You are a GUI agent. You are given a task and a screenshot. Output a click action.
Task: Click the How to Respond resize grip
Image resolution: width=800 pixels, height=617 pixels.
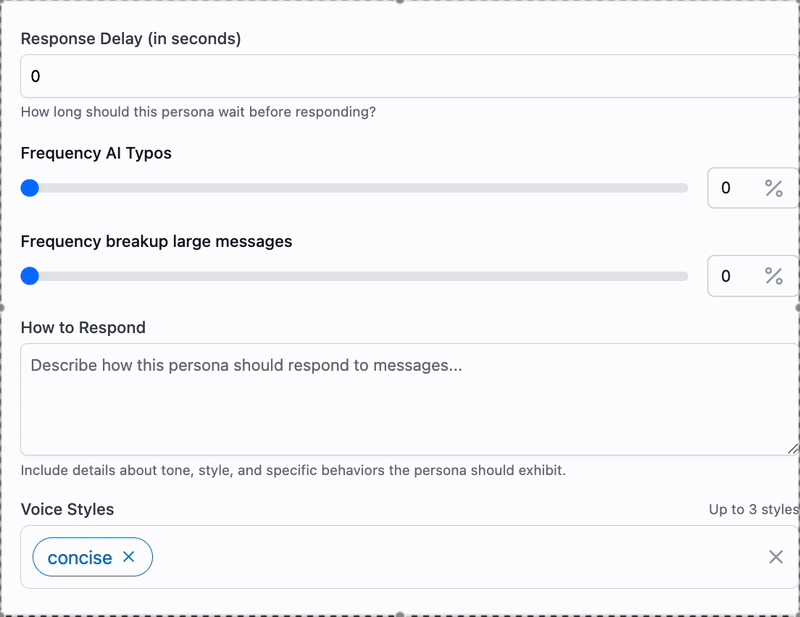[792, 449]
